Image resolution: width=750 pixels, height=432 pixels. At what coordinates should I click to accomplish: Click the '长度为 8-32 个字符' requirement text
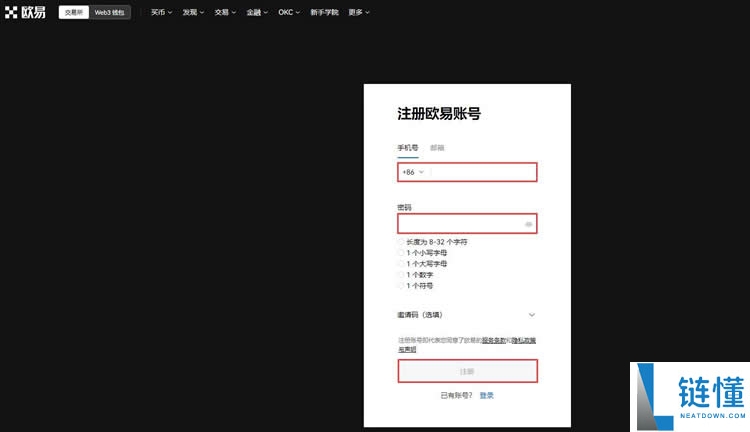pyautogui.click(x=437, y=242)
